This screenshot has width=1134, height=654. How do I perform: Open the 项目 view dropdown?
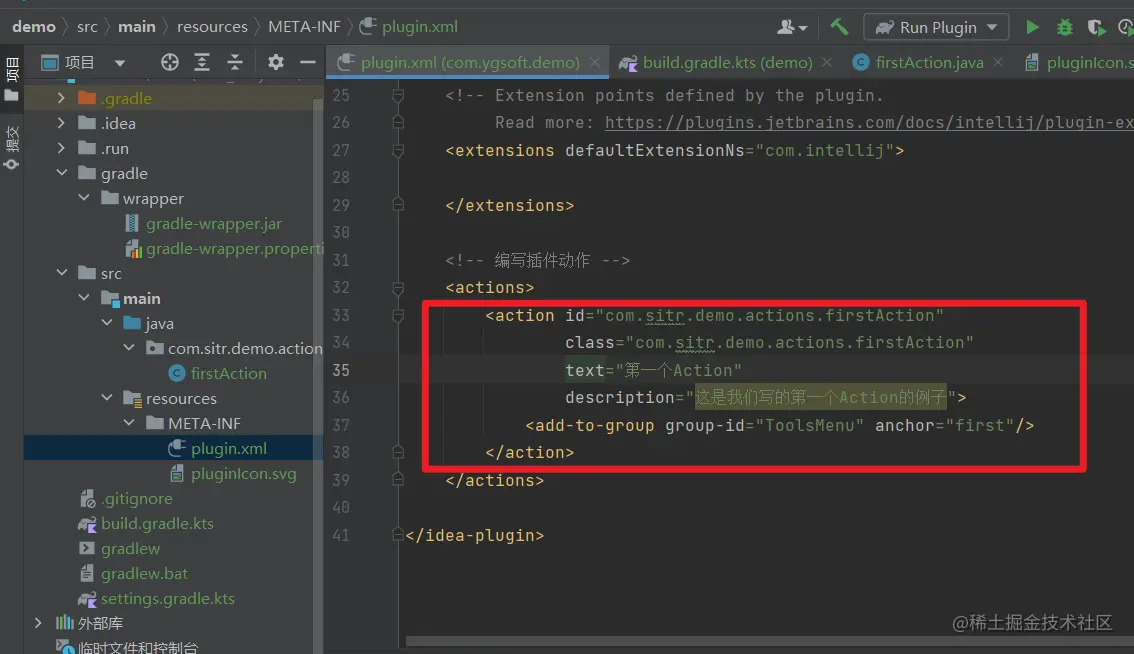[119, 63]
